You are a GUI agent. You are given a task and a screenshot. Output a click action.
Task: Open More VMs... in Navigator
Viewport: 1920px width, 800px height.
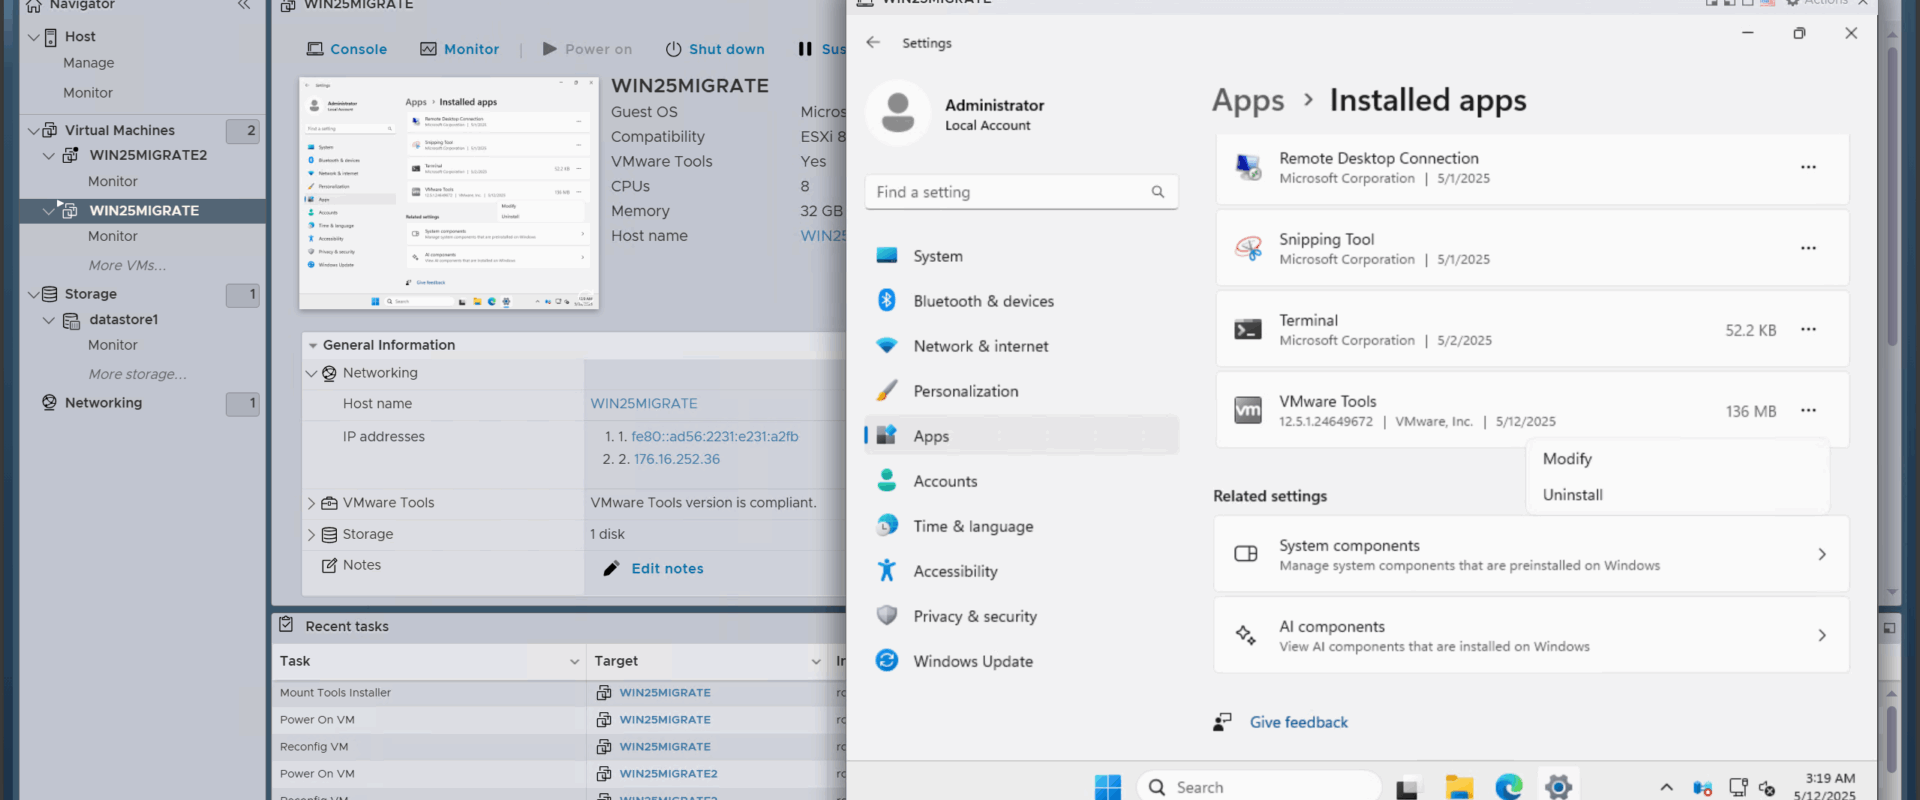(127, 265)
